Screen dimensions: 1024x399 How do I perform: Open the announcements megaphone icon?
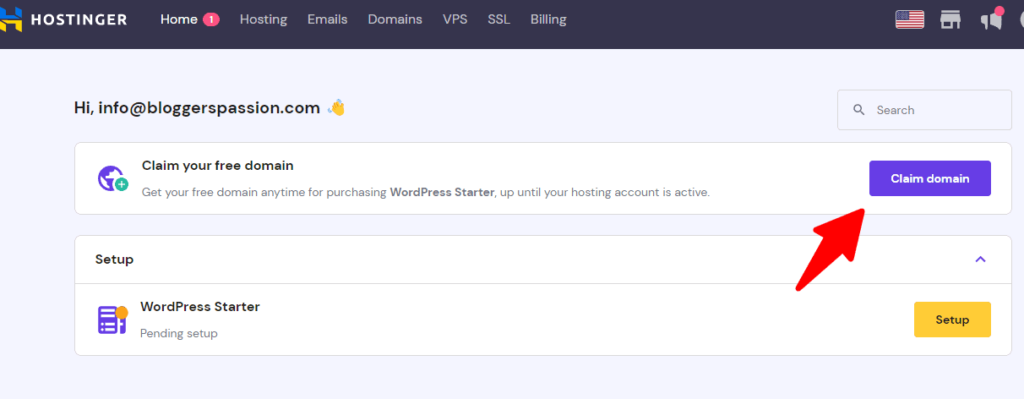991,19
